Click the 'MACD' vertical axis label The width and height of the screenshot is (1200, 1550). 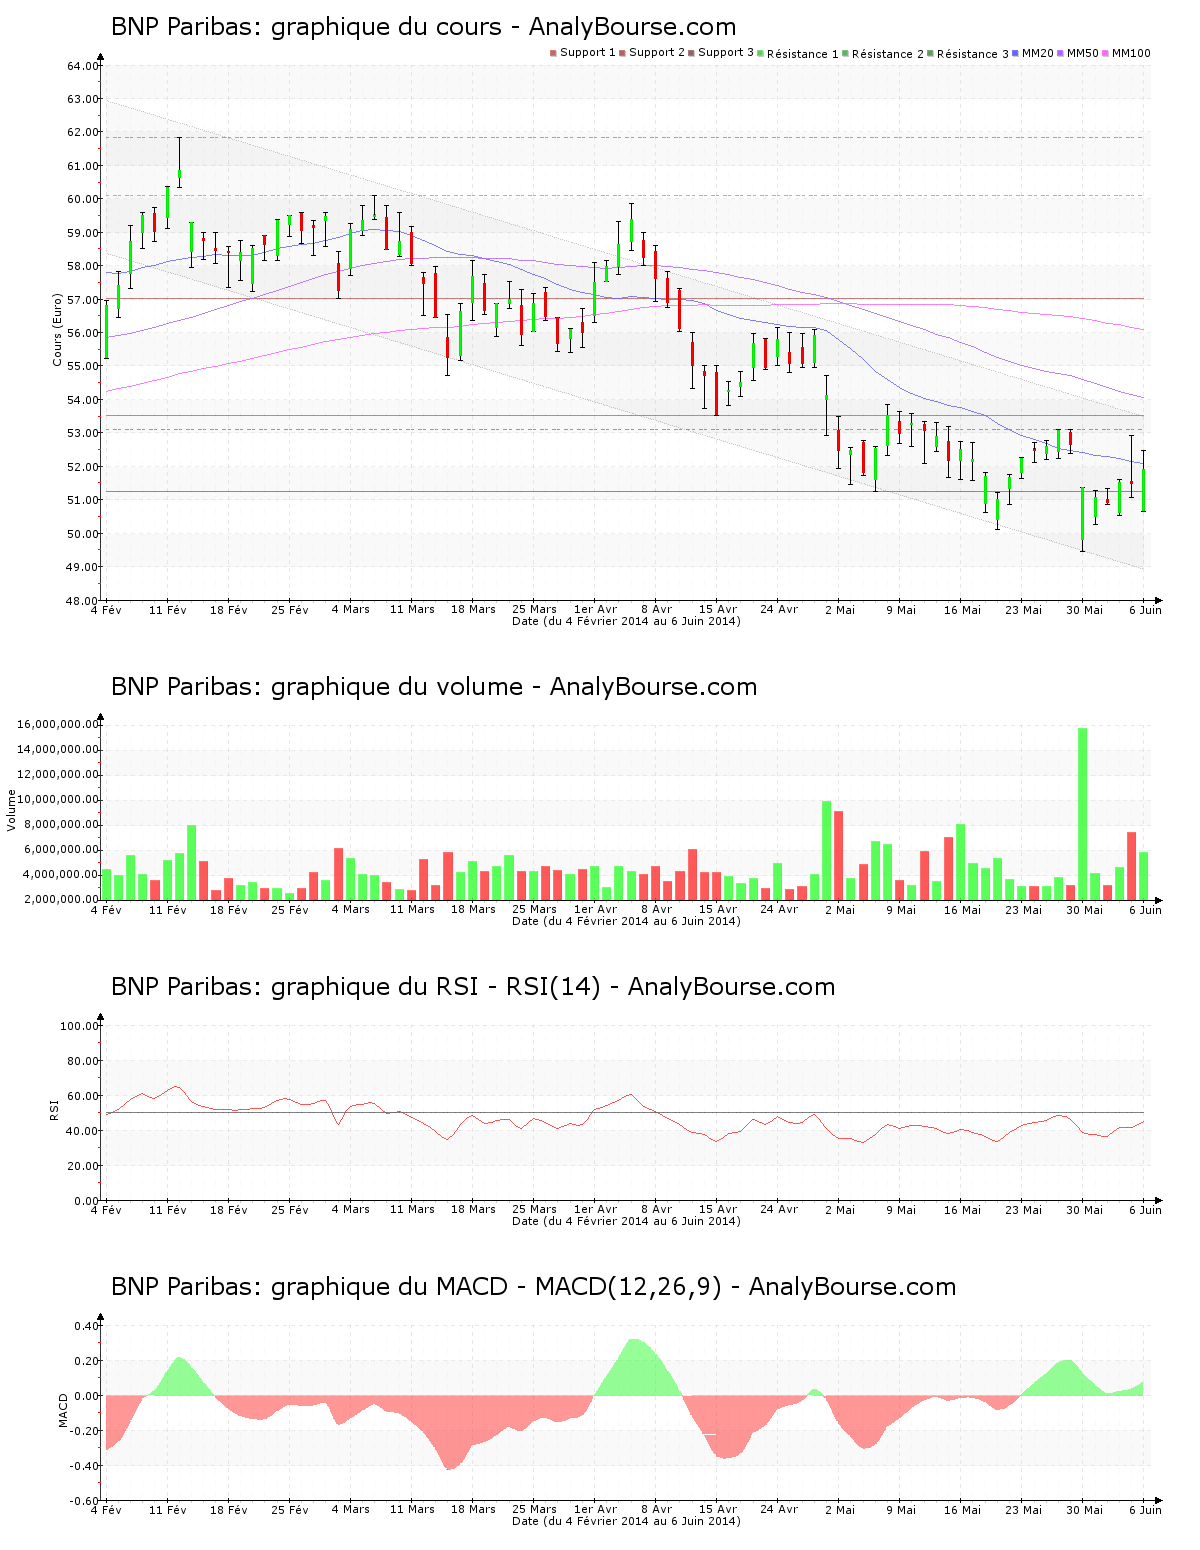tap(64, 1410)
